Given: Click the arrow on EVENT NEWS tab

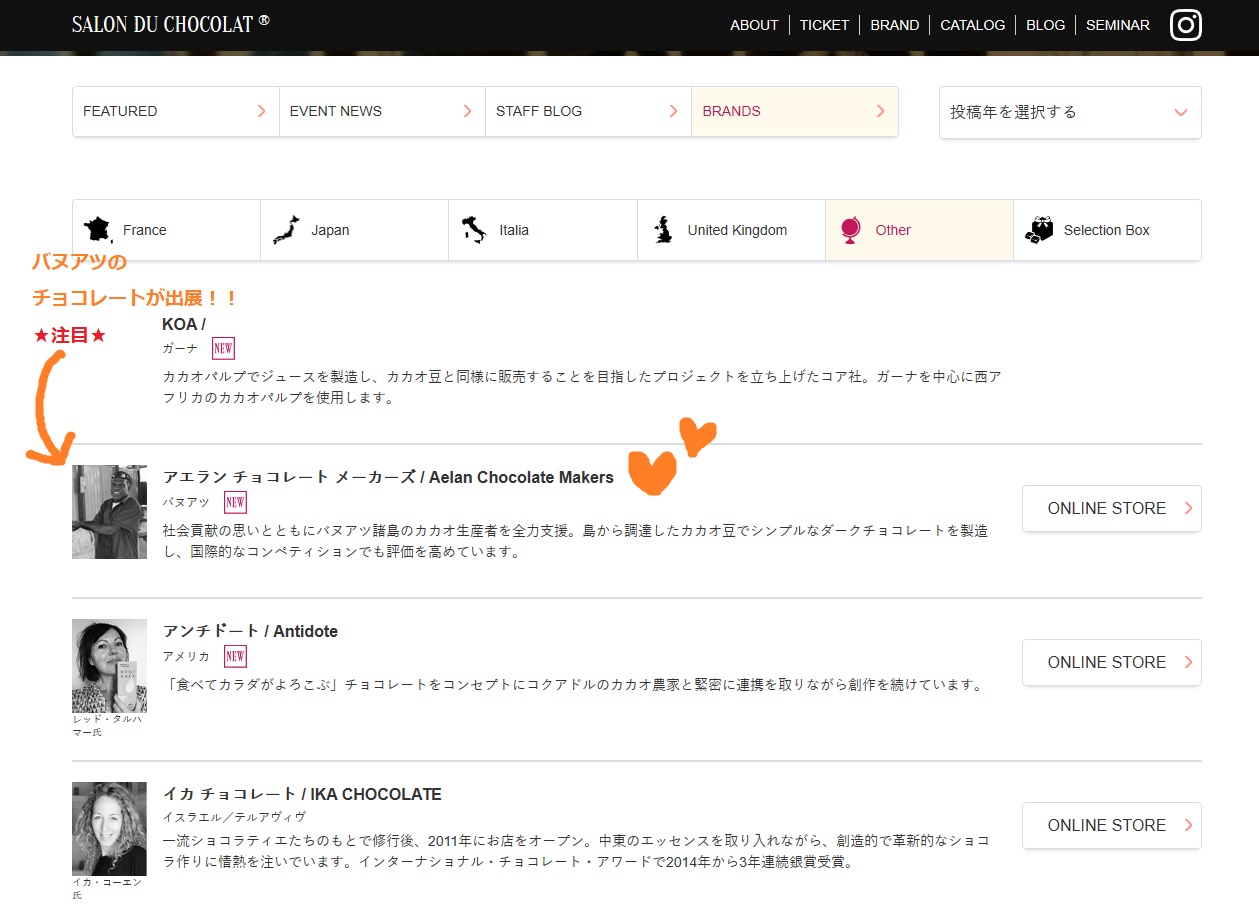Looking at the screenshot, I should pyautogui.click(x=467, y=111).
